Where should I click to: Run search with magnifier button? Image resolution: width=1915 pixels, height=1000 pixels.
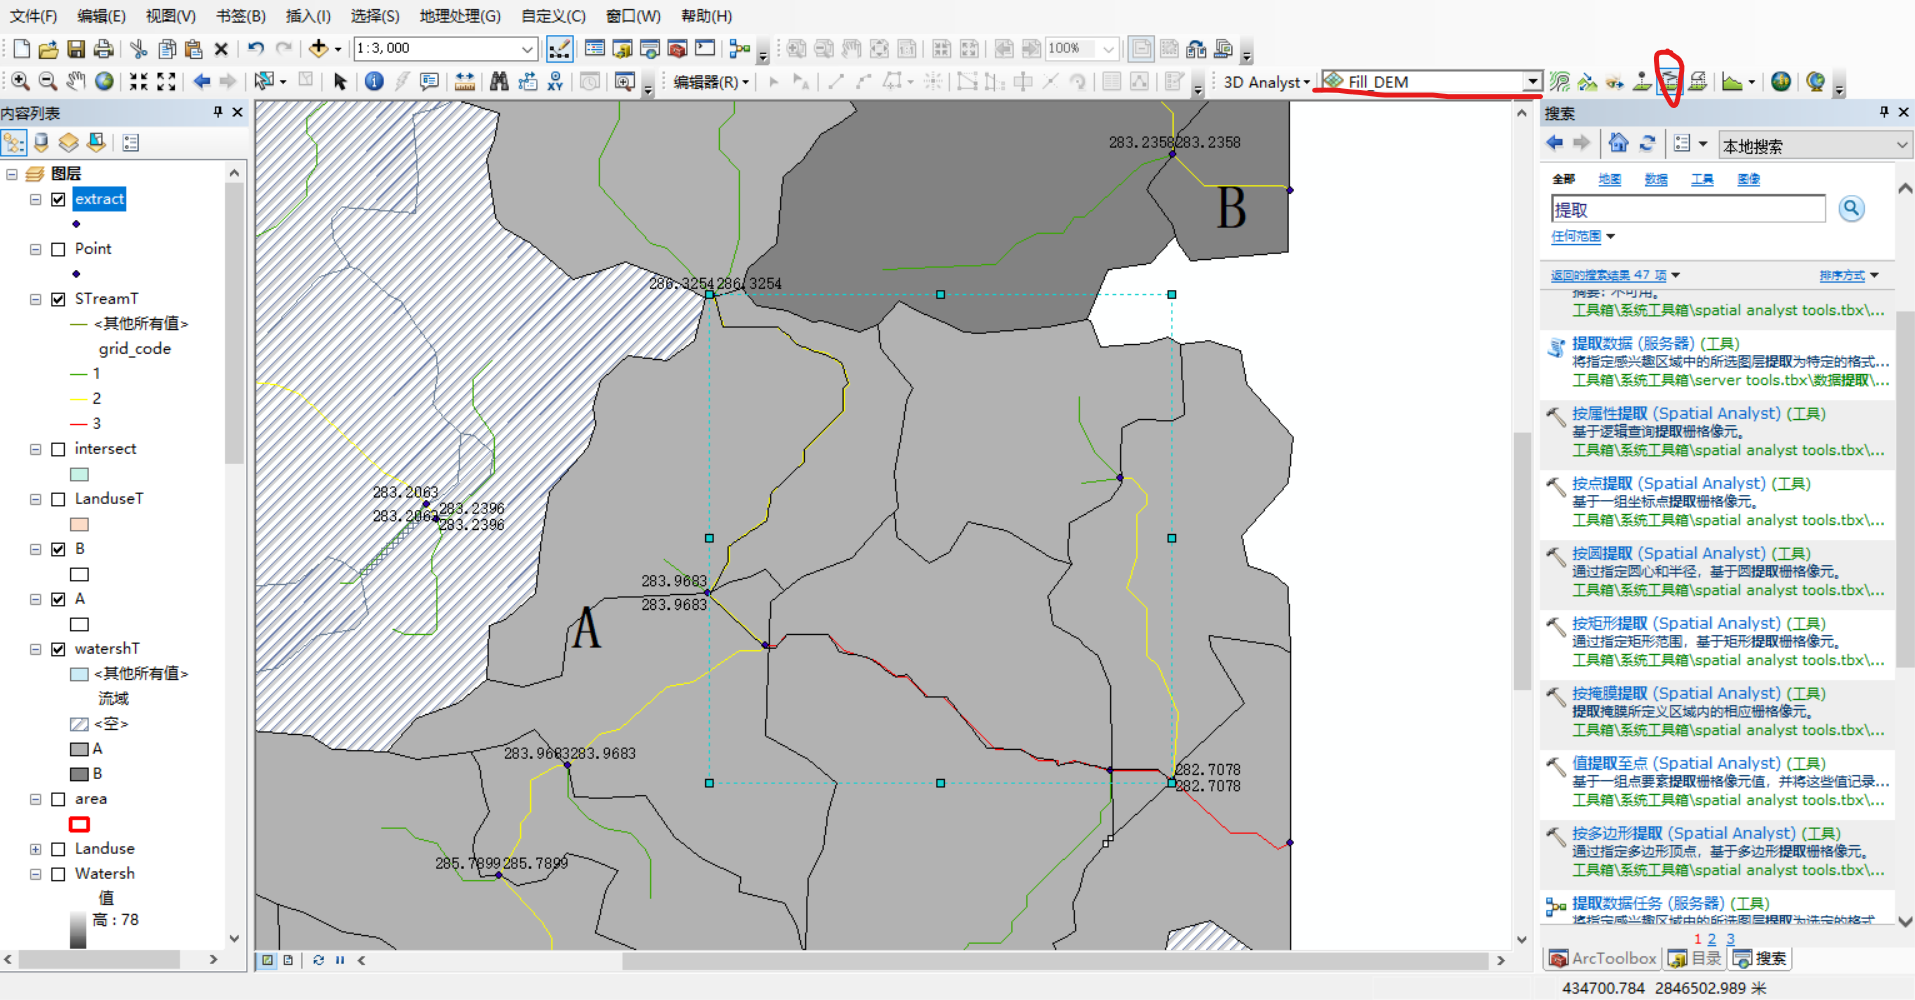(1851, 208)
